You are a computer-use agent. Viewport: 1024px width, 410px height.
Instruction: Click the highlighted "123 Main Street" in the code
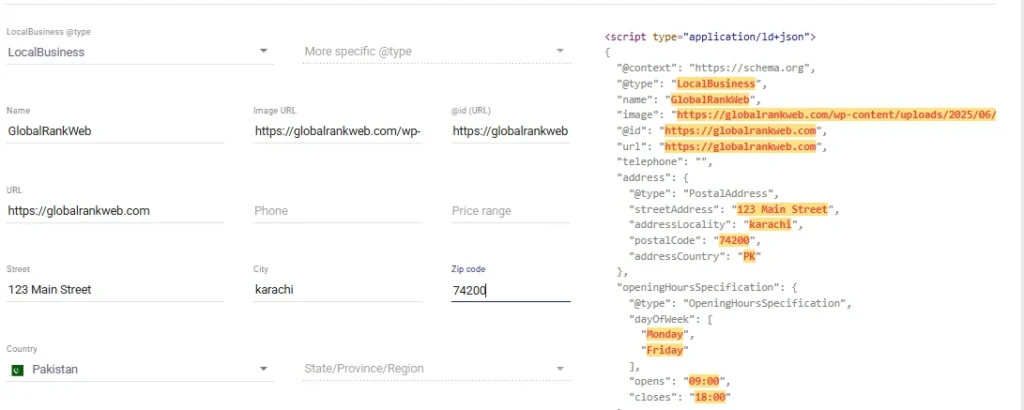tap(782, 210)
